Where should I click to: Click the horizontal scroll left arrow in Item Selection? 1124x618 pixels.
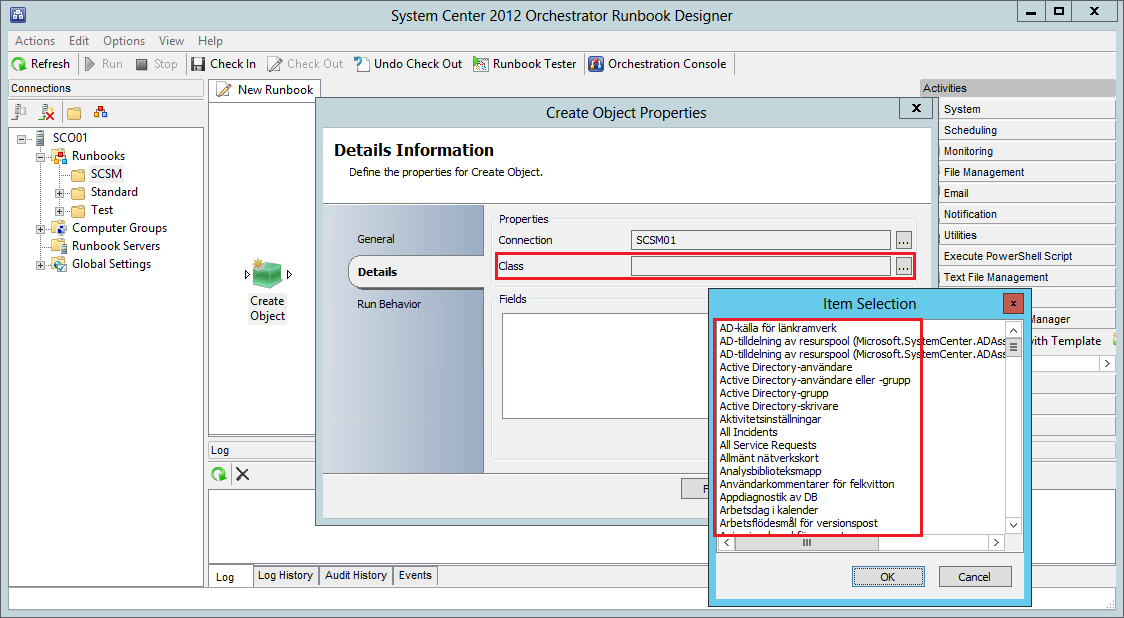point(727,543)
